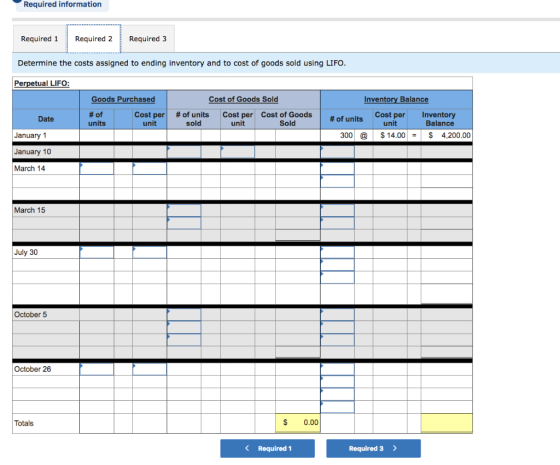The image size is (560, 465).
Task: Select October 5 third units sold cell
Action: coord(184,340)
